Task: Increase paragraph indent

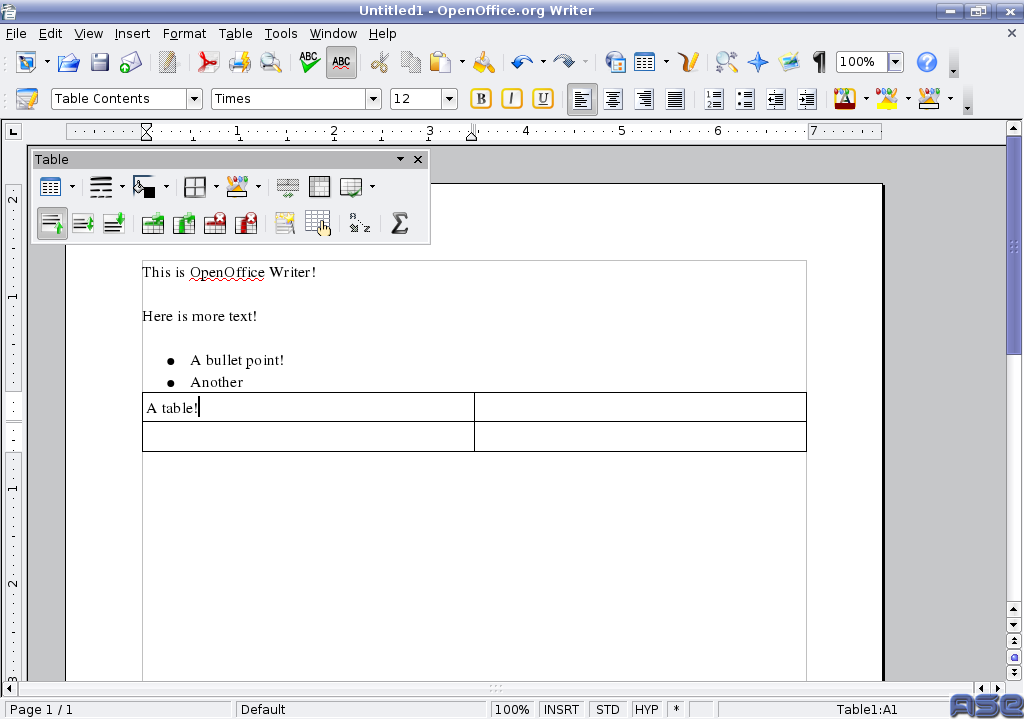Action: click(x=807, y=99)
